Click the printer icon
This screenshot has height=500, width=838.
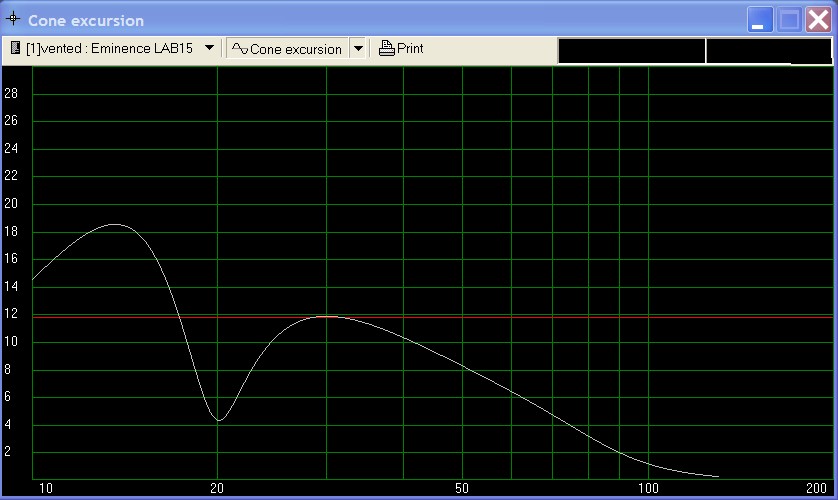tap(386, 48)
